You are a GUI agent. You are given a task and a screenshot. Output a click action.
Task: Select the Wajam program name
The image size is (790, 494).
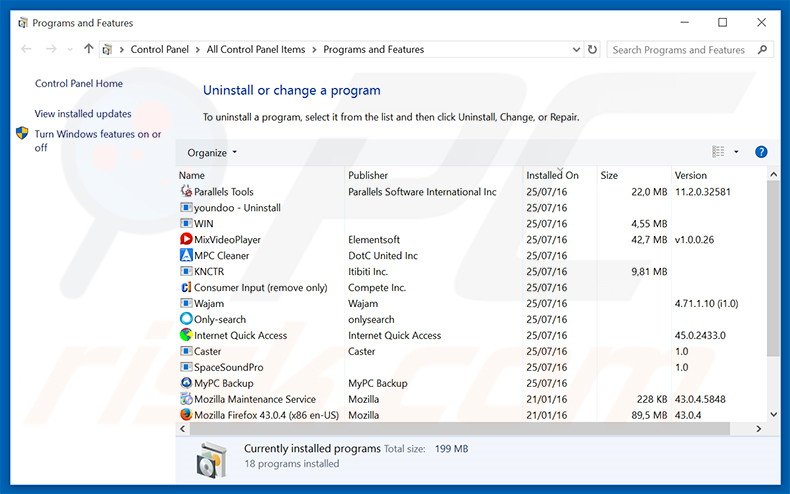coord(209,303)
